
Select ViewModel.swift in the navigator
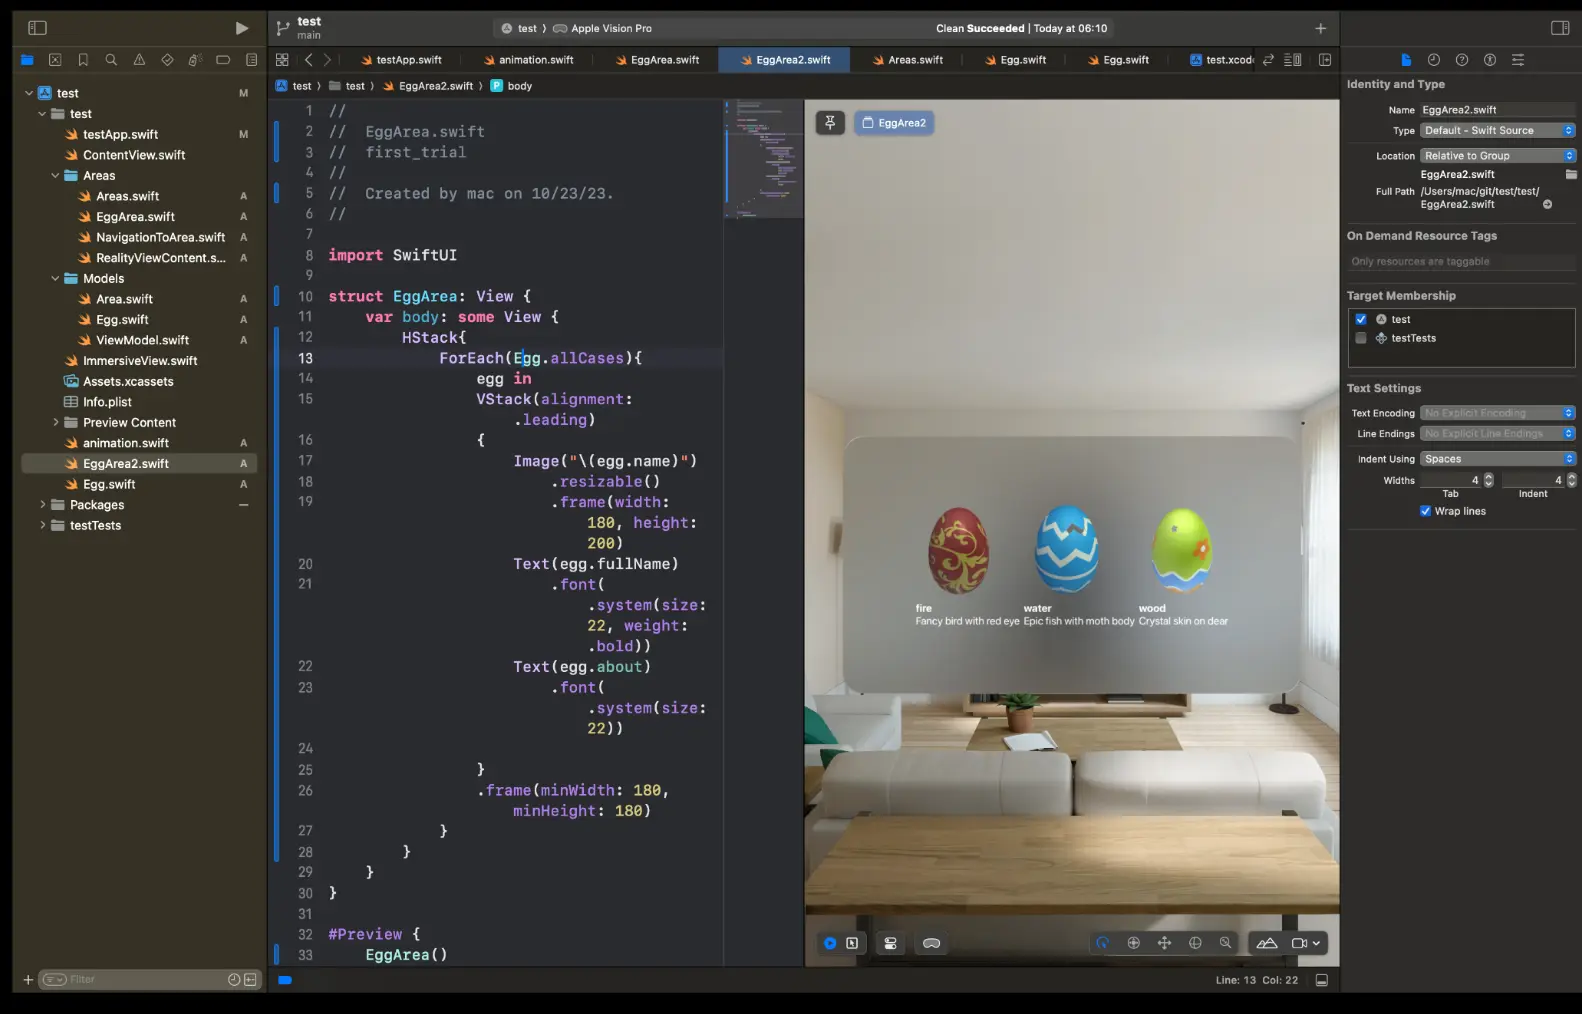pyautogui.click(x=142, y=340)
